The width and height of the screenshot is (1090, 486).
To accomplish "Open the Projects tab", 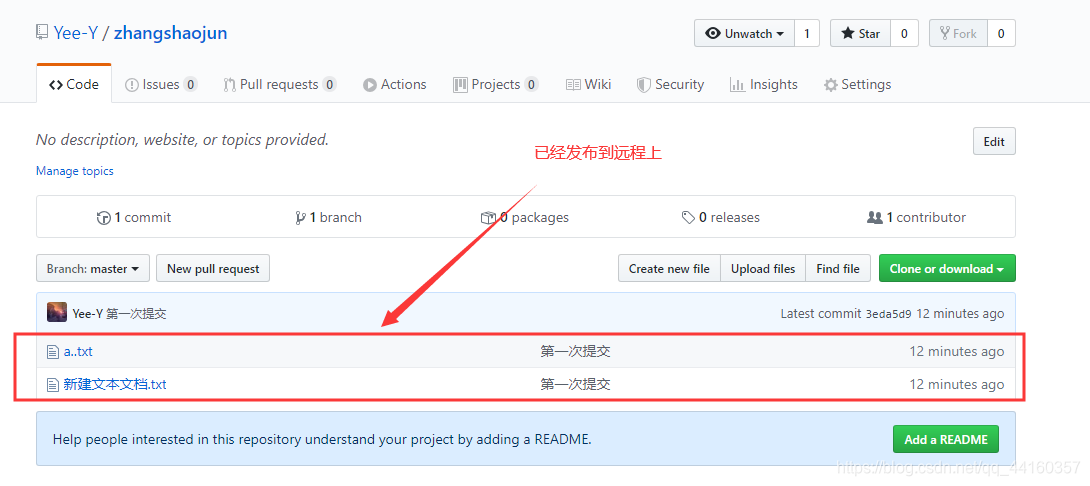I will (x=496, y=84).
